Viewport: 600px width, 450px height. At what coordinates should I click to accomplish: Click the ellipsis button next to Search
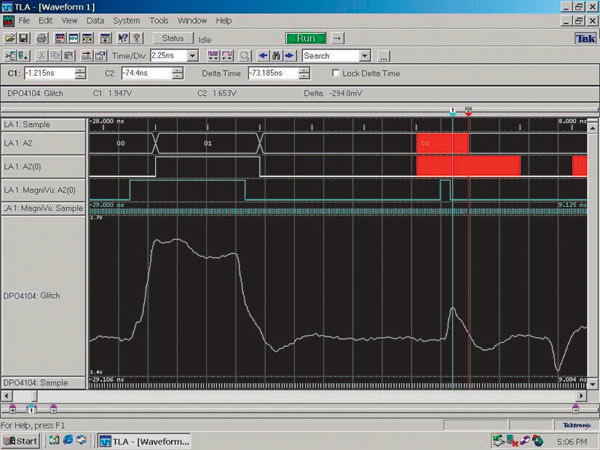coord(383,56)
